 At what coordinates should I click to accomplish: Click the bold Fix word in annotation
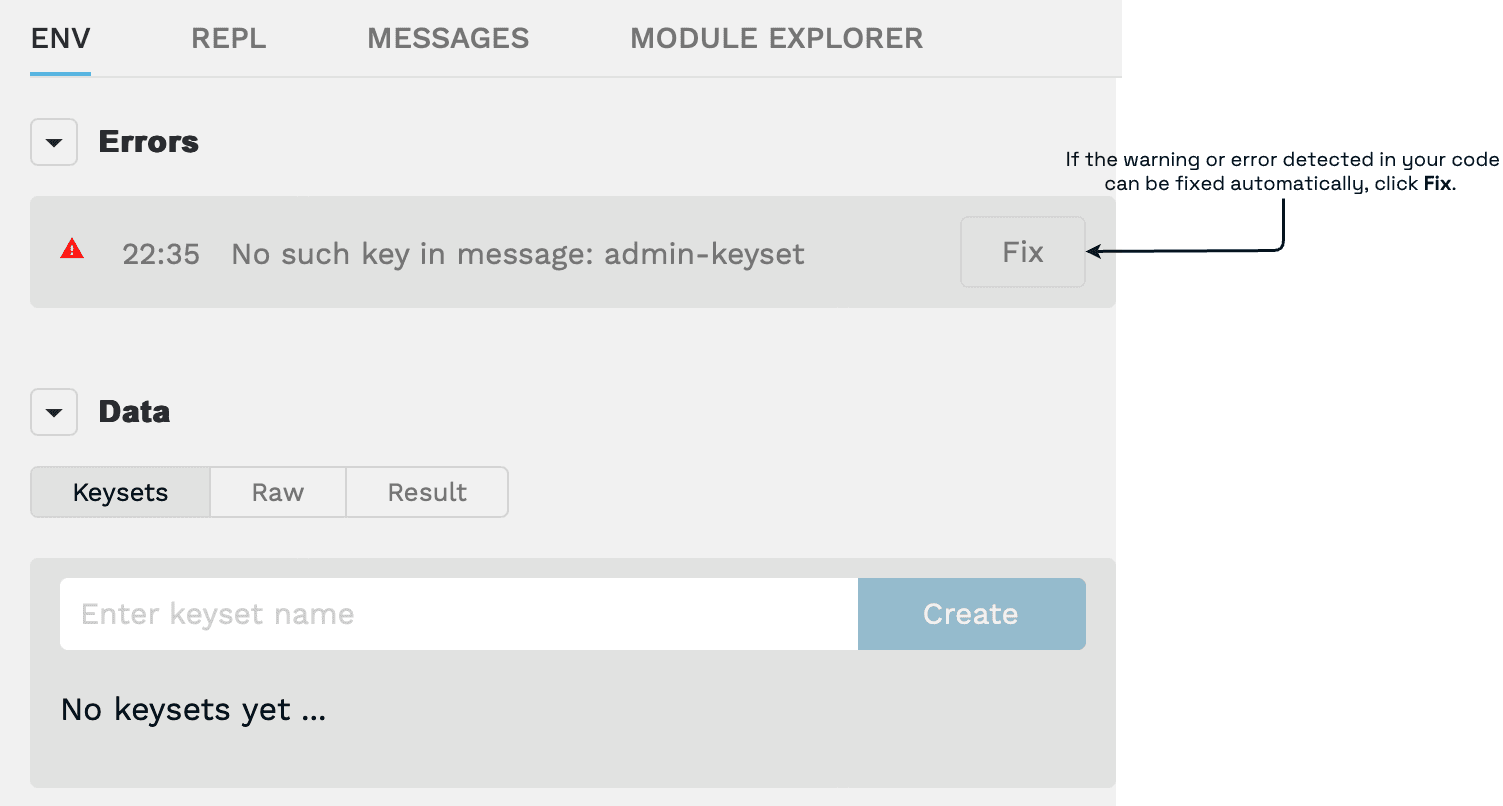[x=1437, y=184]
